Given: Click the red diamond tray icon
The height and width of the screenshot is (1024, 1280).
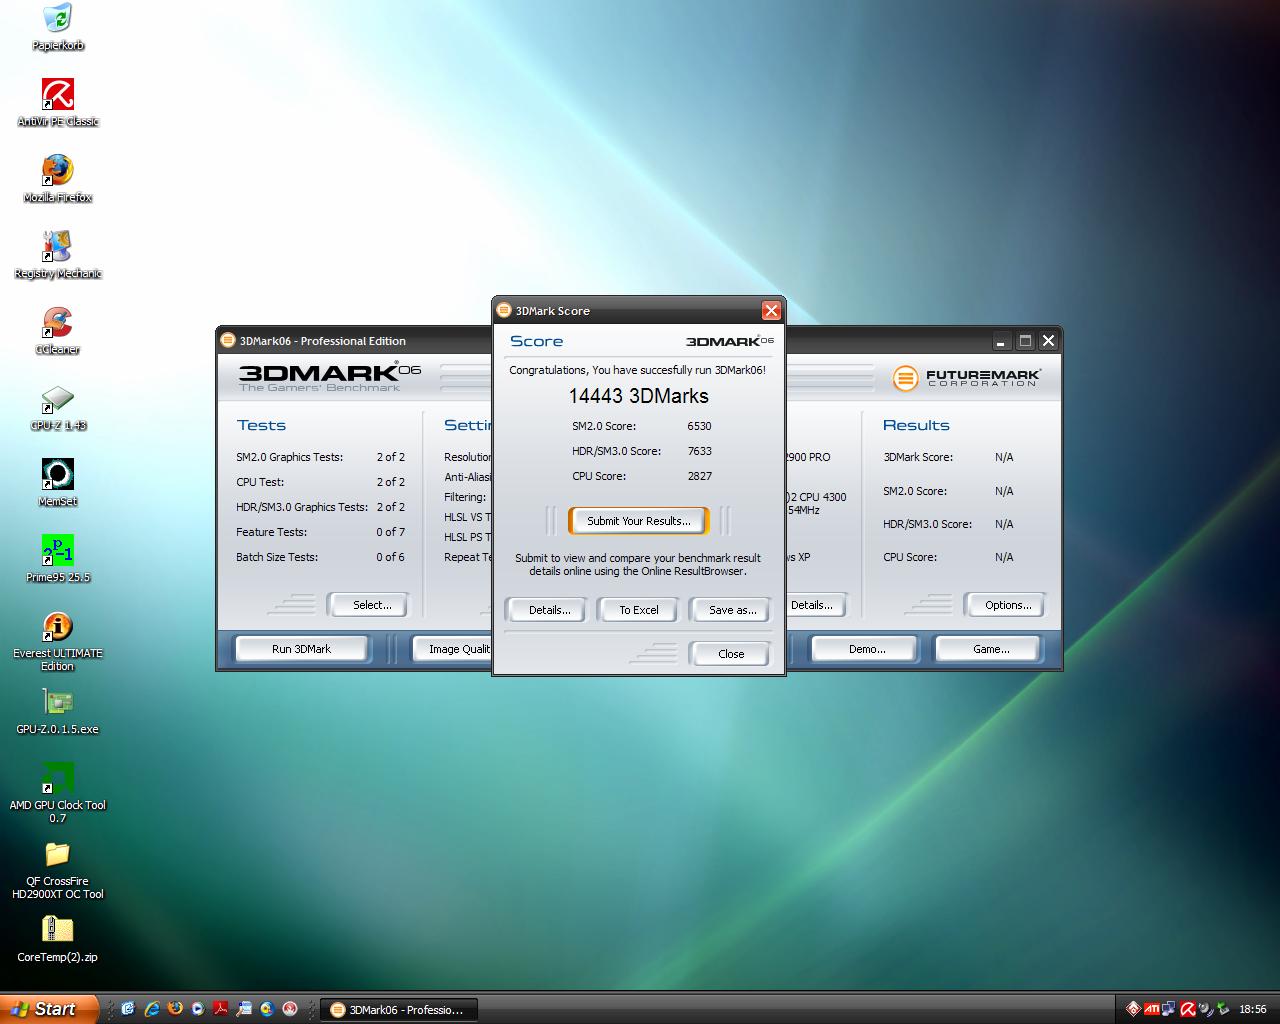Looking at the screenshot, I should tap(1133, 1009).
